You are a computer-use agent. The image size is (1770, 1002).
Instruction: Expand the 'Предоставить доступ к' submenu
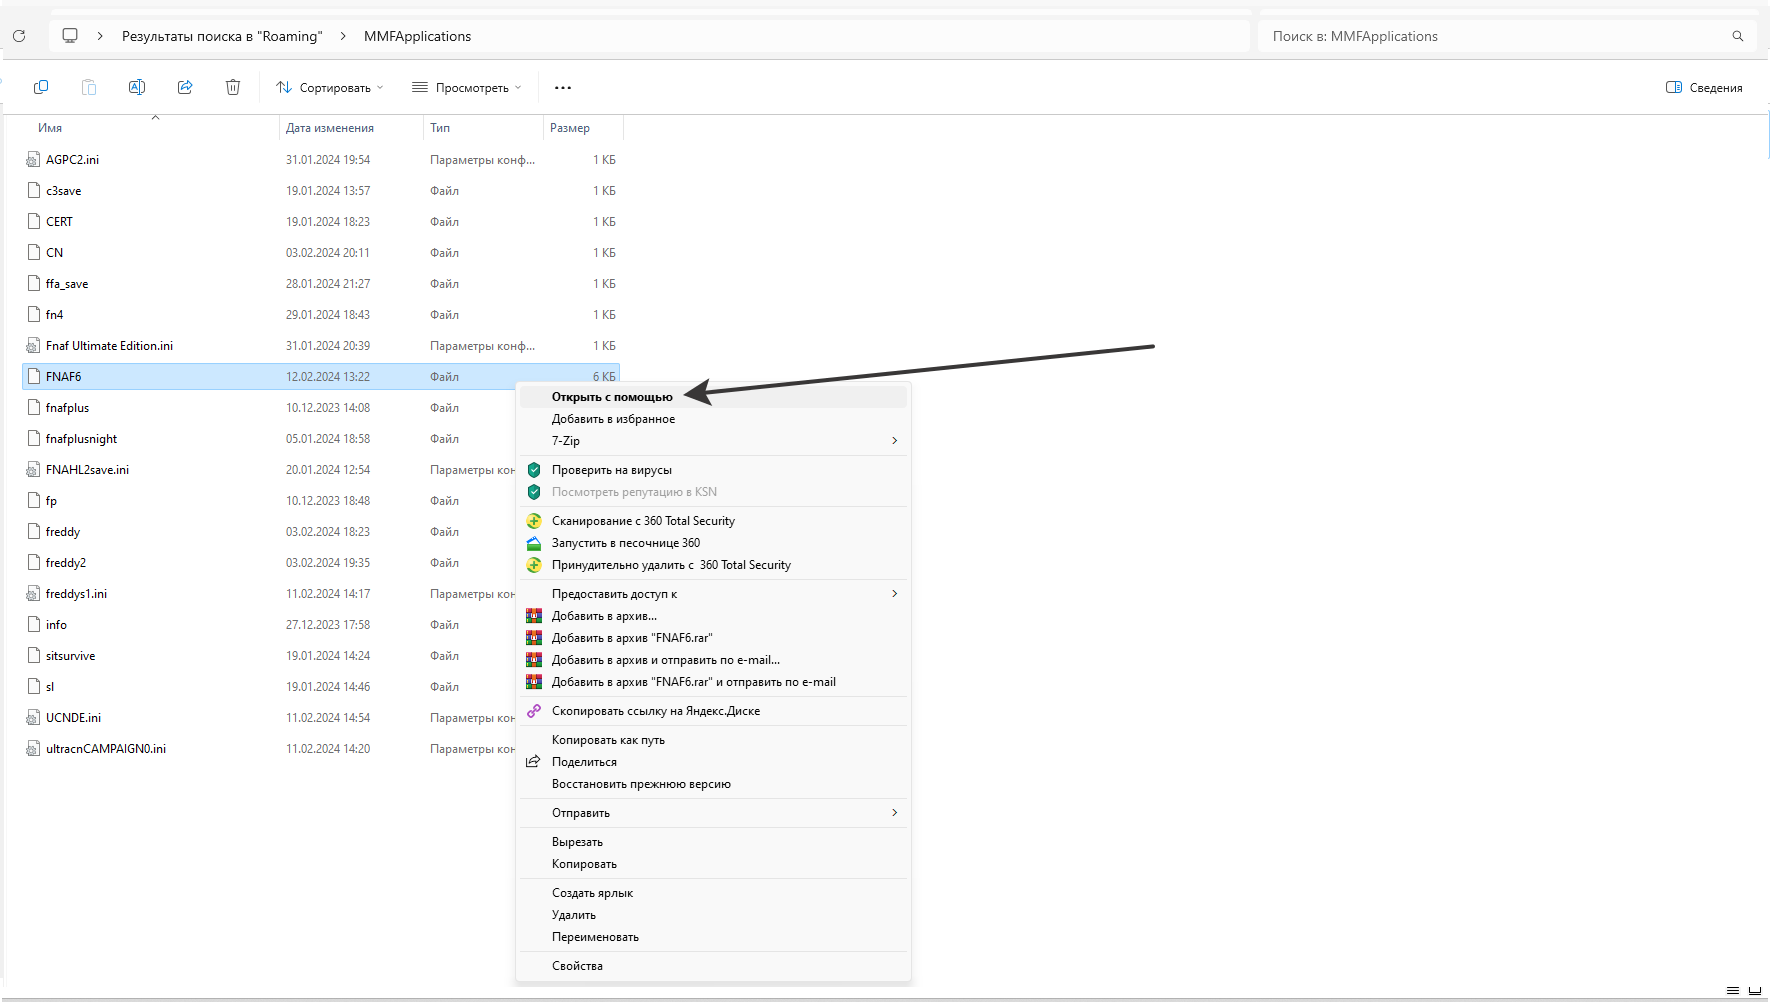pos(894,594)
